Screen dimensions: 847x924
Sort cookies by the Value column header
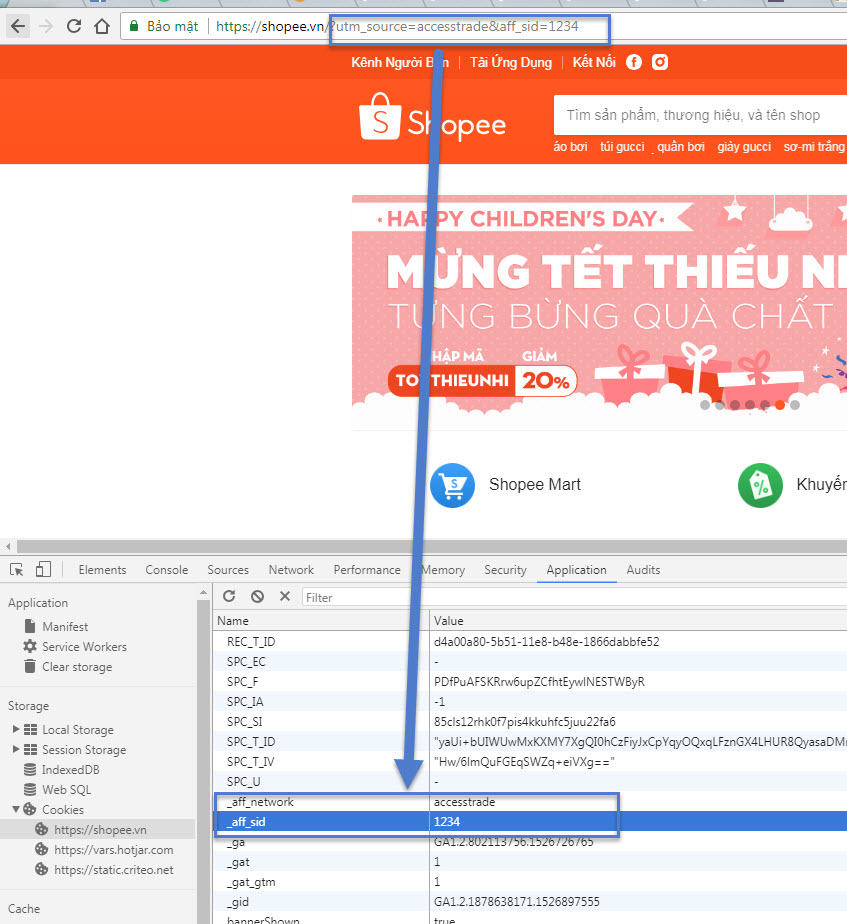click(x=638, y=621)
